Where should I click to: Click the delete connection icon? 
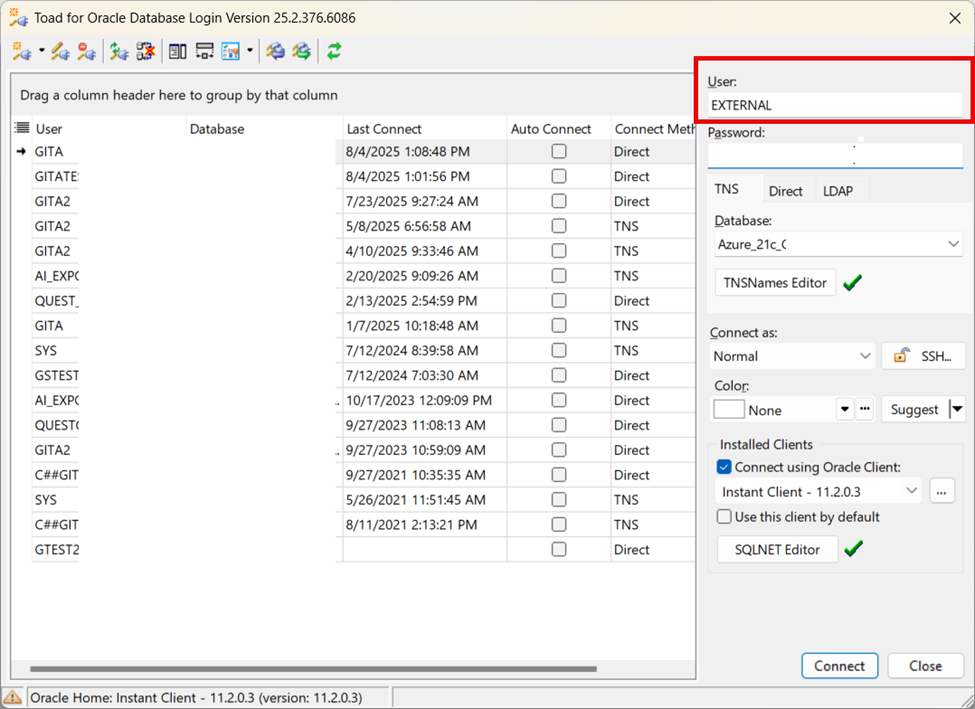(87, 51)
